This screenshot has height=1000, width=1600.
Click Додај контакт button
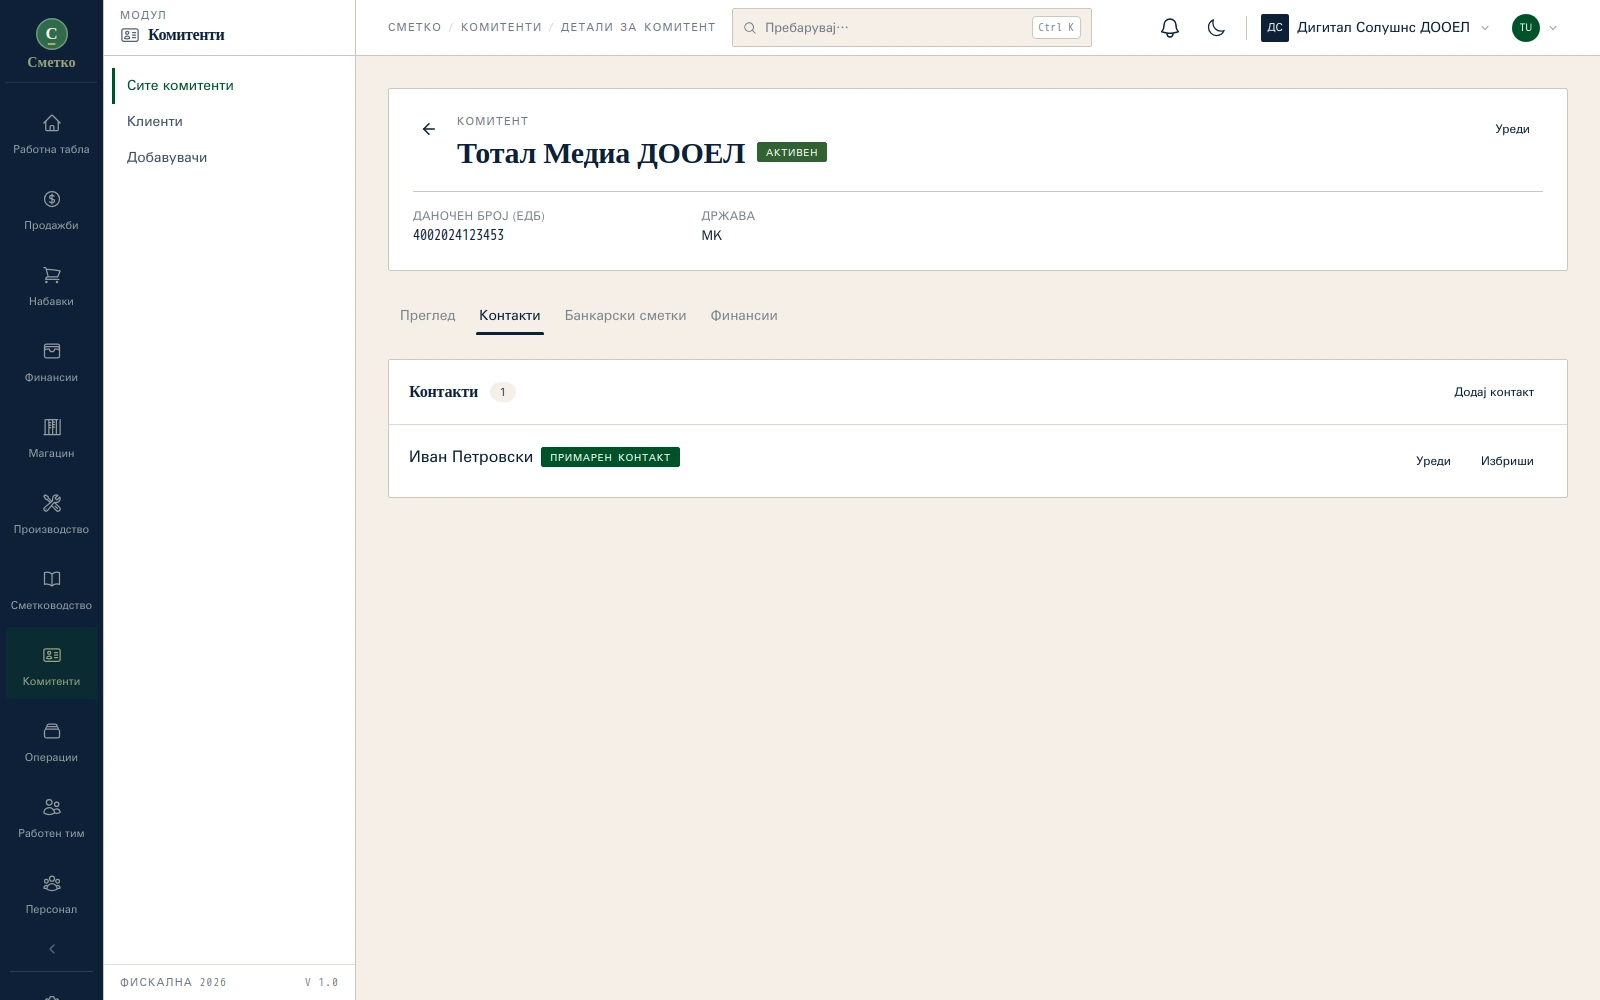click(1494, 392)
